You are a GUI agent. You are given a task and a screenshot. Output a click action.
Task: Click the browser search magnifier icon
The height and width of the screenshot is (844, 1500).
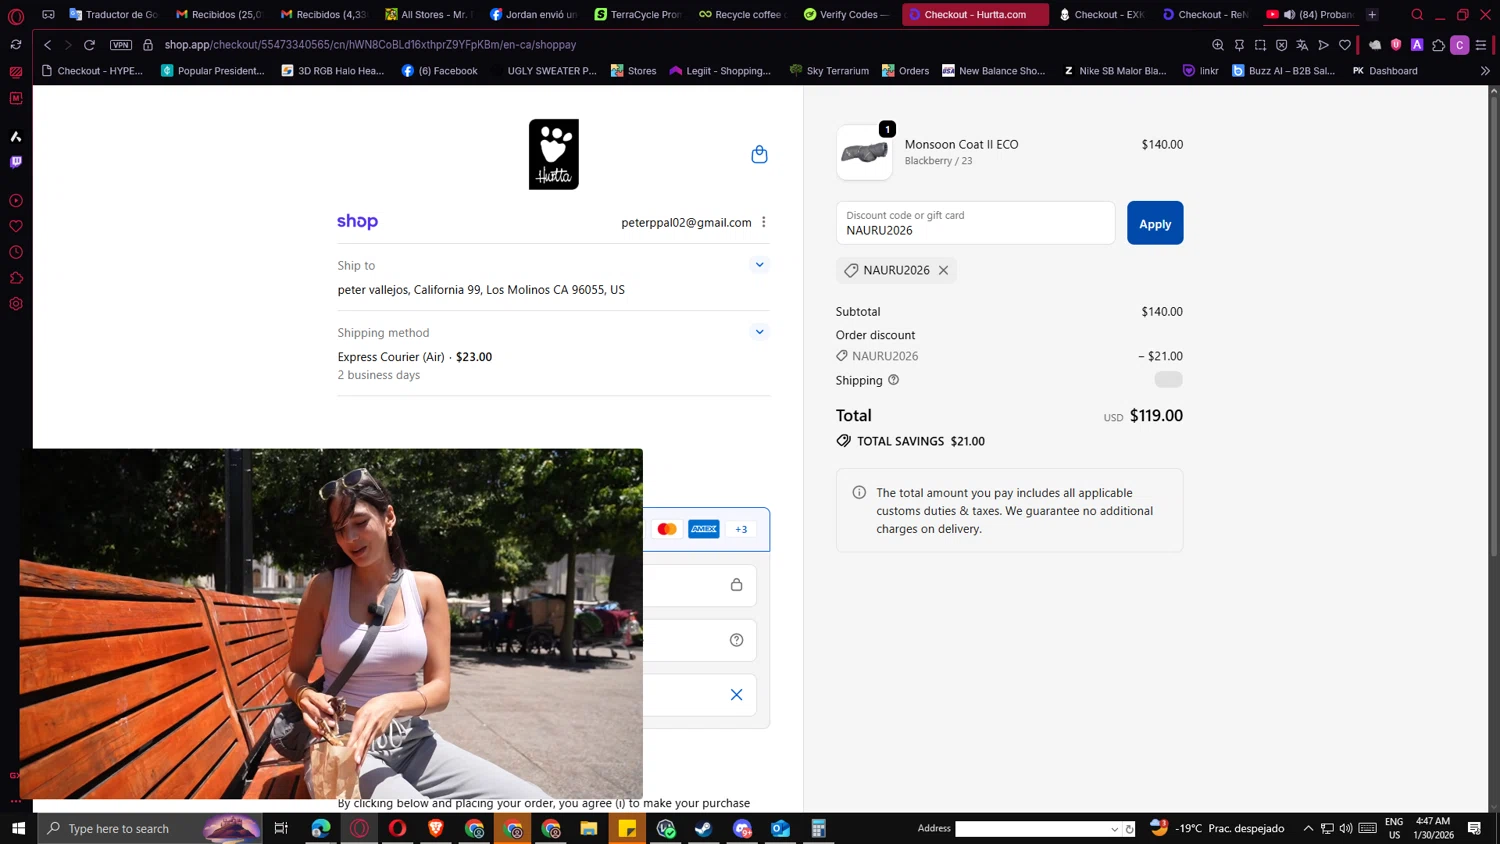coord(1417,14)
